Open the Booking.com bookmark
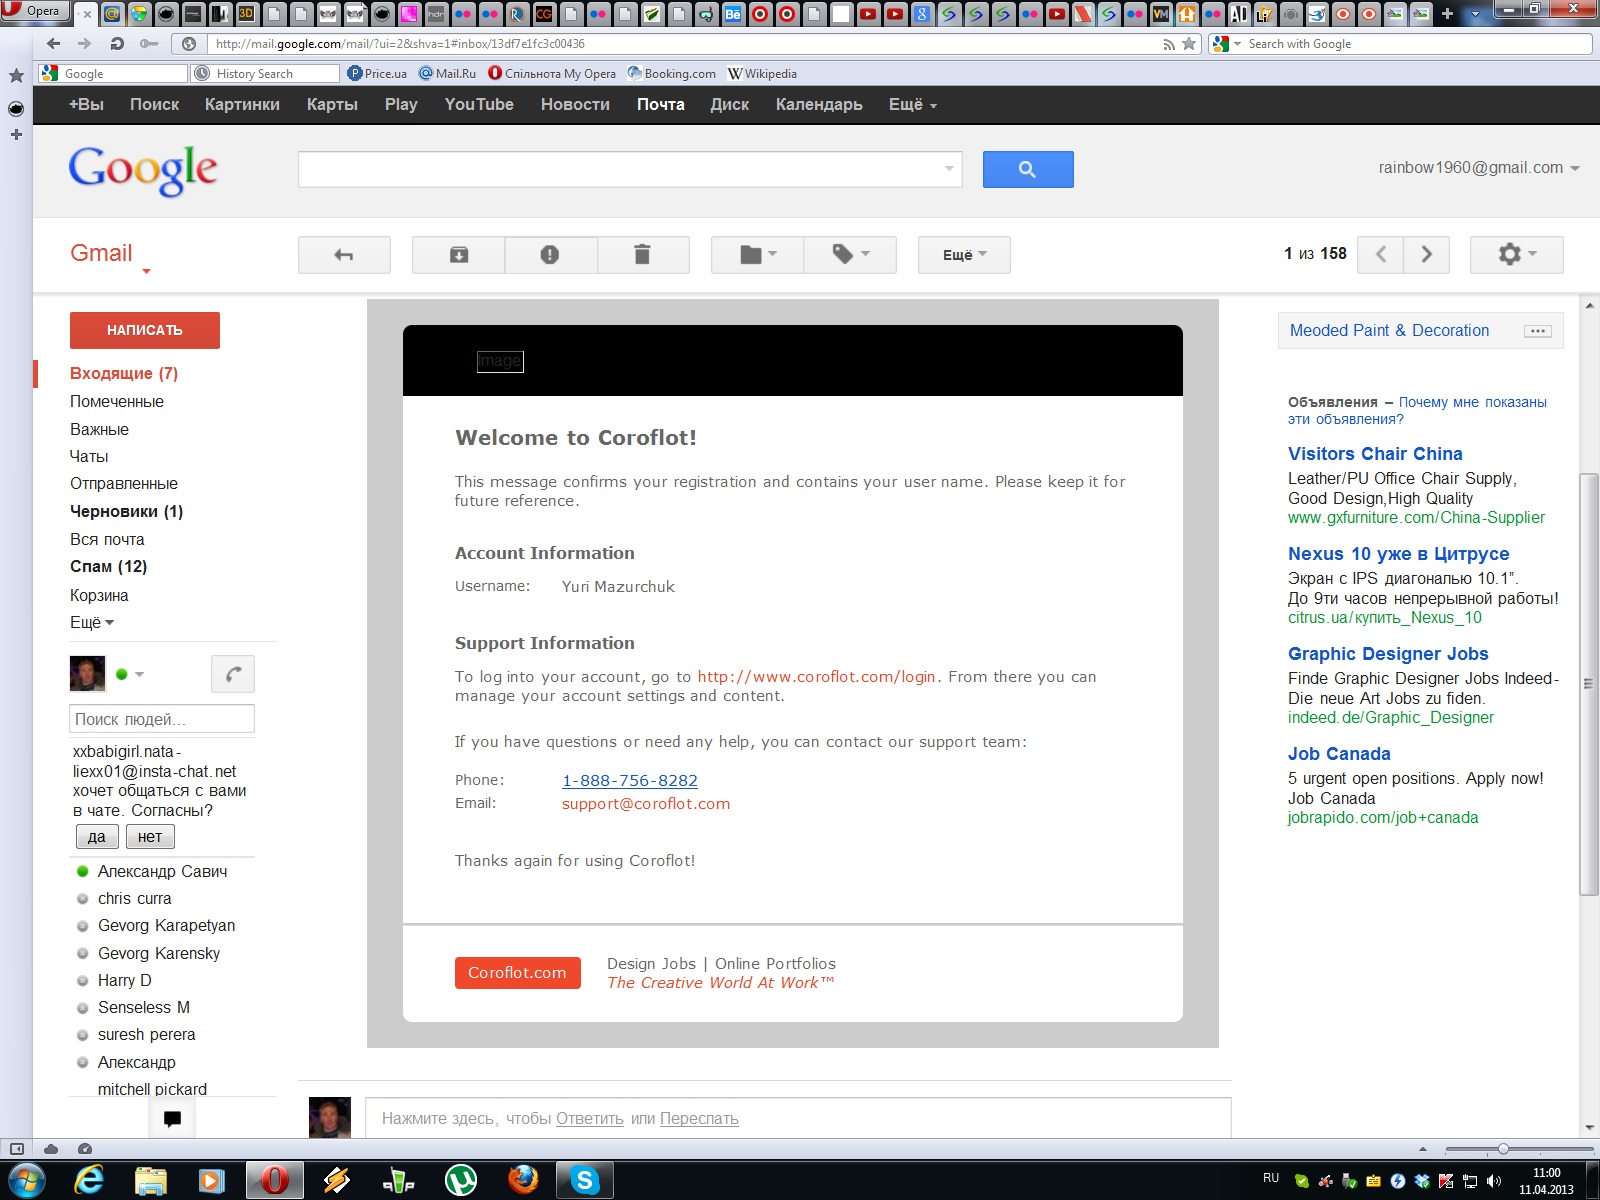1600x1200 pixels. pyautogui.click(x=671, y=74)
